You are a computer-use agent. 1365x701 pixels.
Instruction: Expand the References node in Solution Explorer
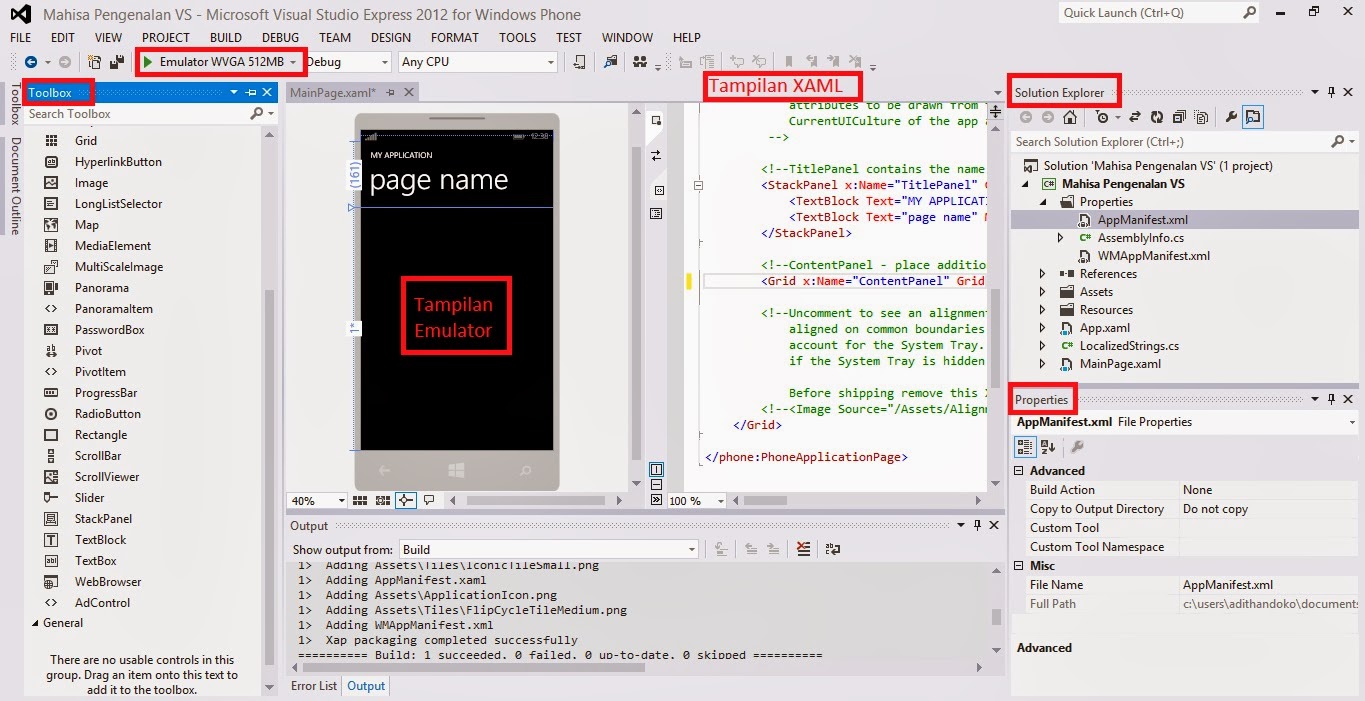click(x=1044, y=273)
